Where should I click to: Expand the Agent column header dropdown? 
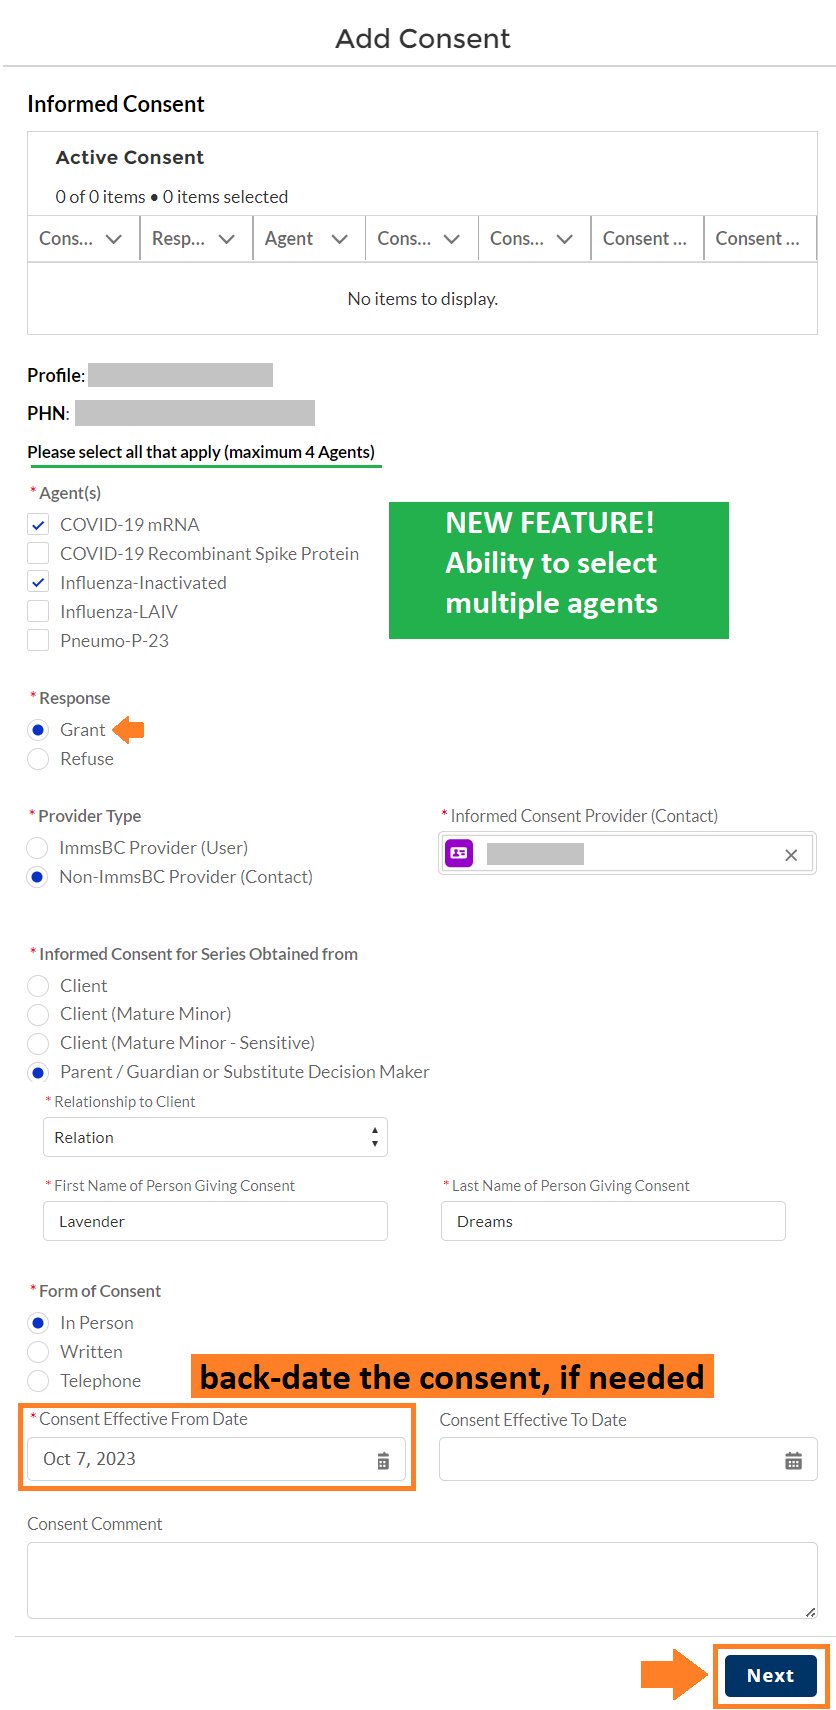pos(337,238)
